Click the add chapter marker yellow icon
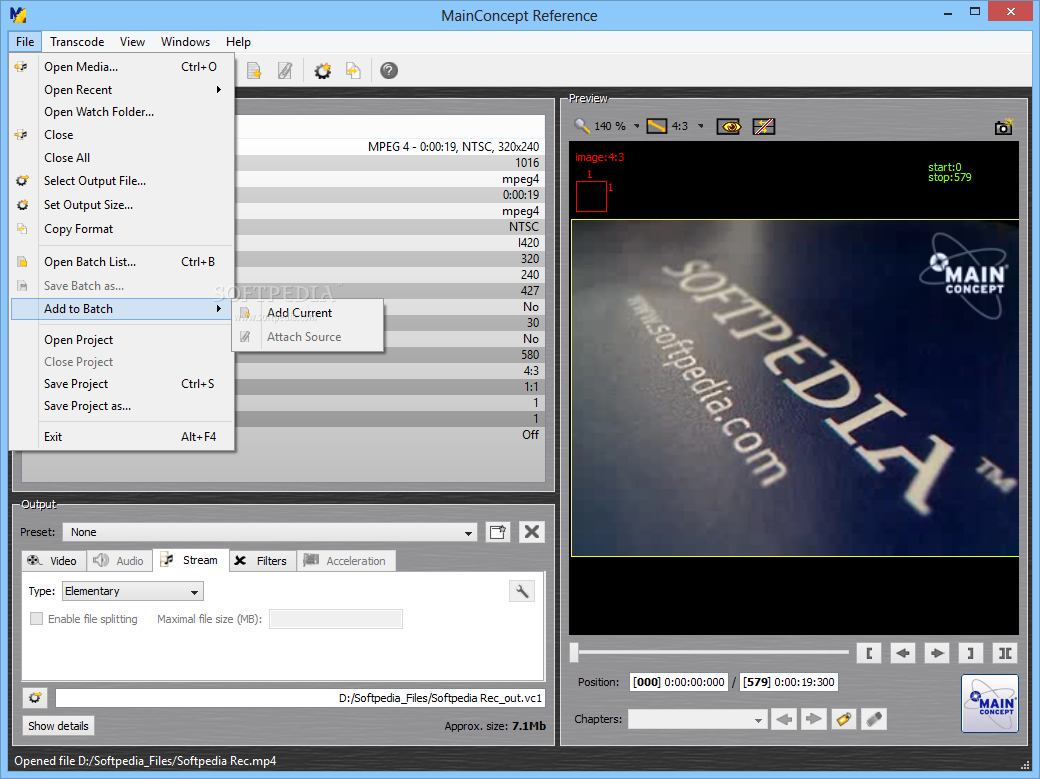 pos(844,719)
